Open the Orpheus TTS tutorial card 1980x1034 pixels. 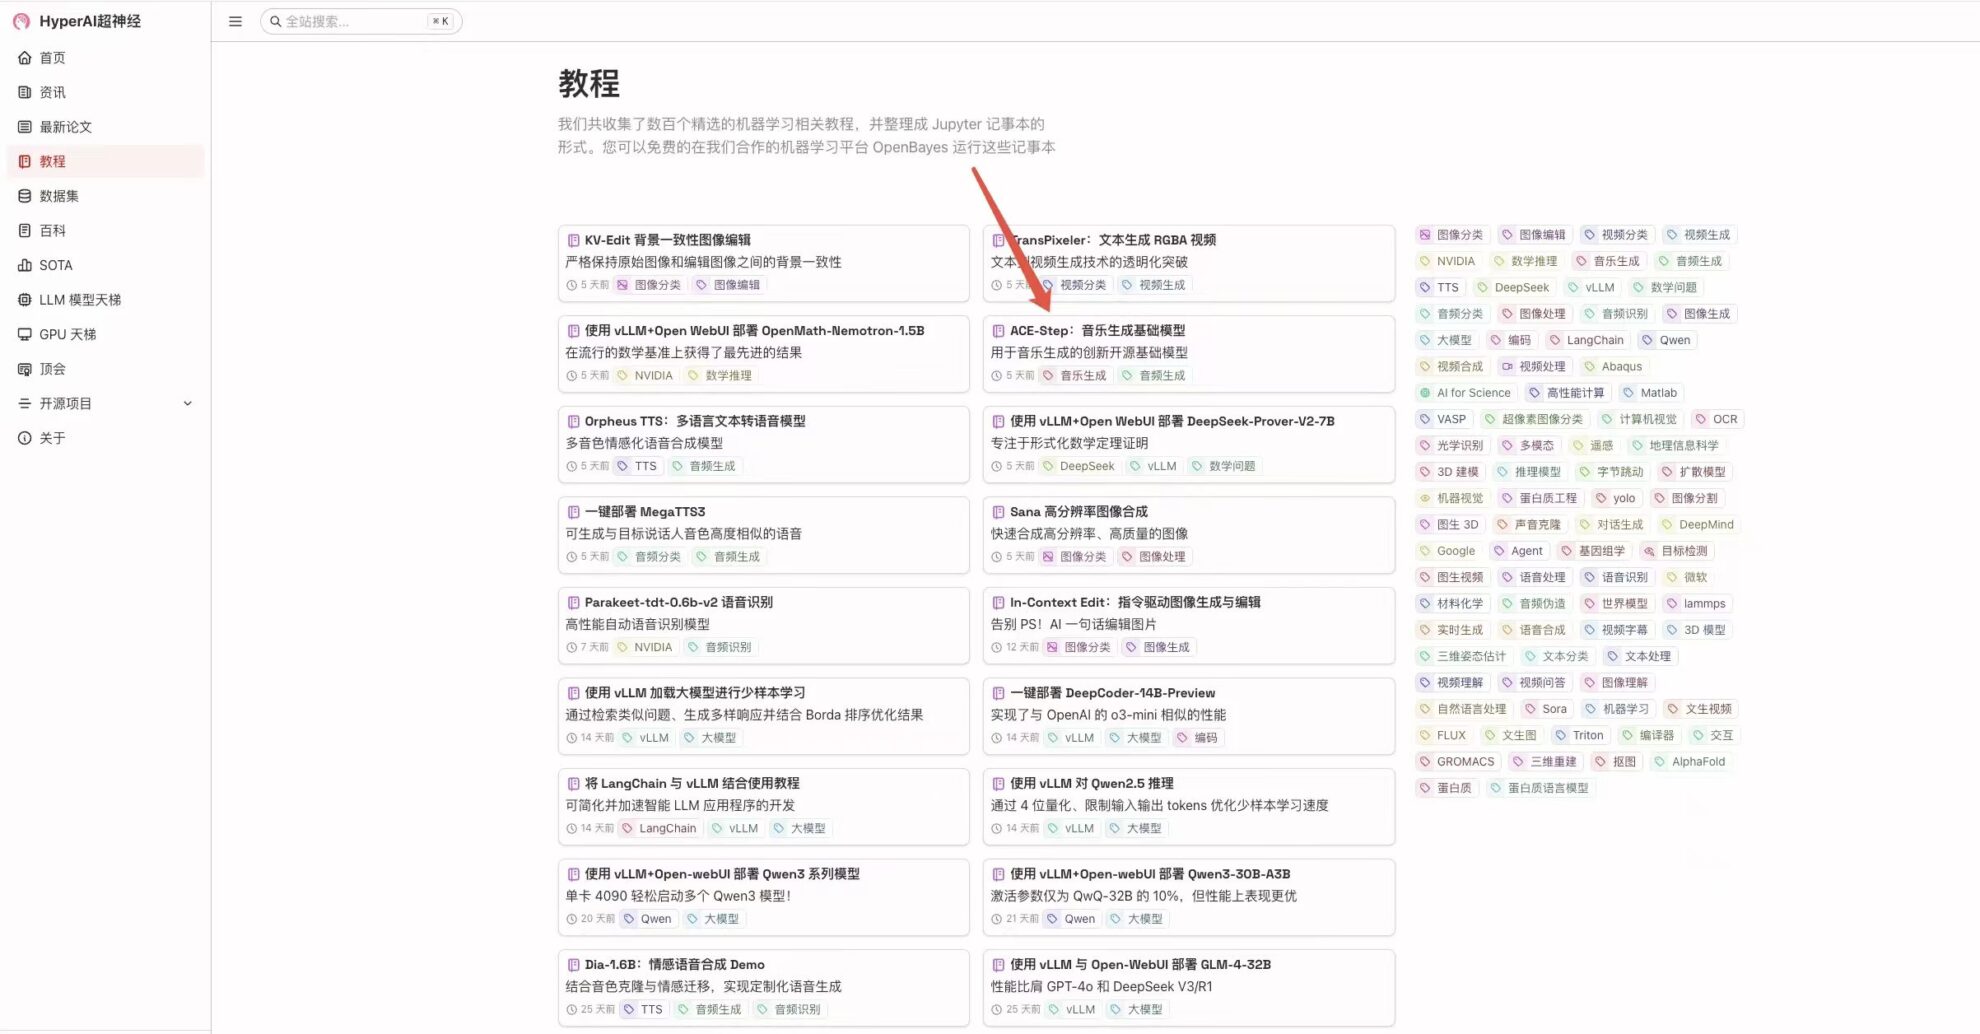point(694,421)
